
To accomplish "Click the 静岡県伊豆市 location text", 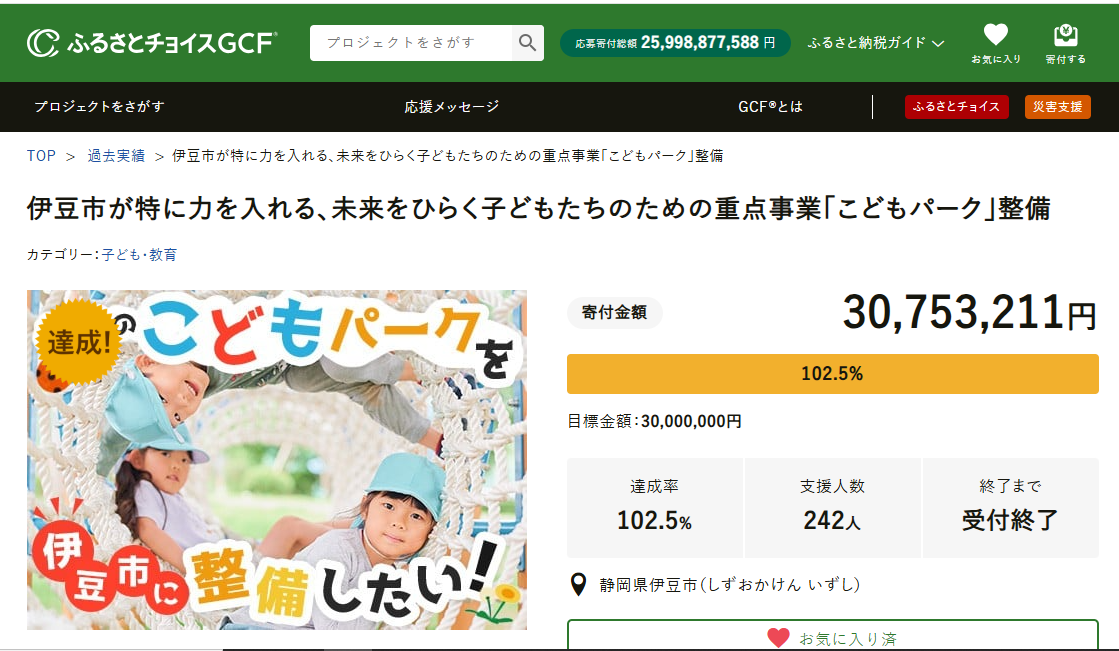I will pyautogui.click(x=730, y=584).
